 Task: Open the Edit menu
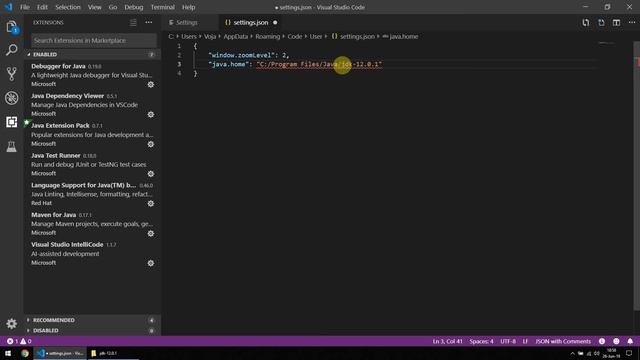(42, 7)
